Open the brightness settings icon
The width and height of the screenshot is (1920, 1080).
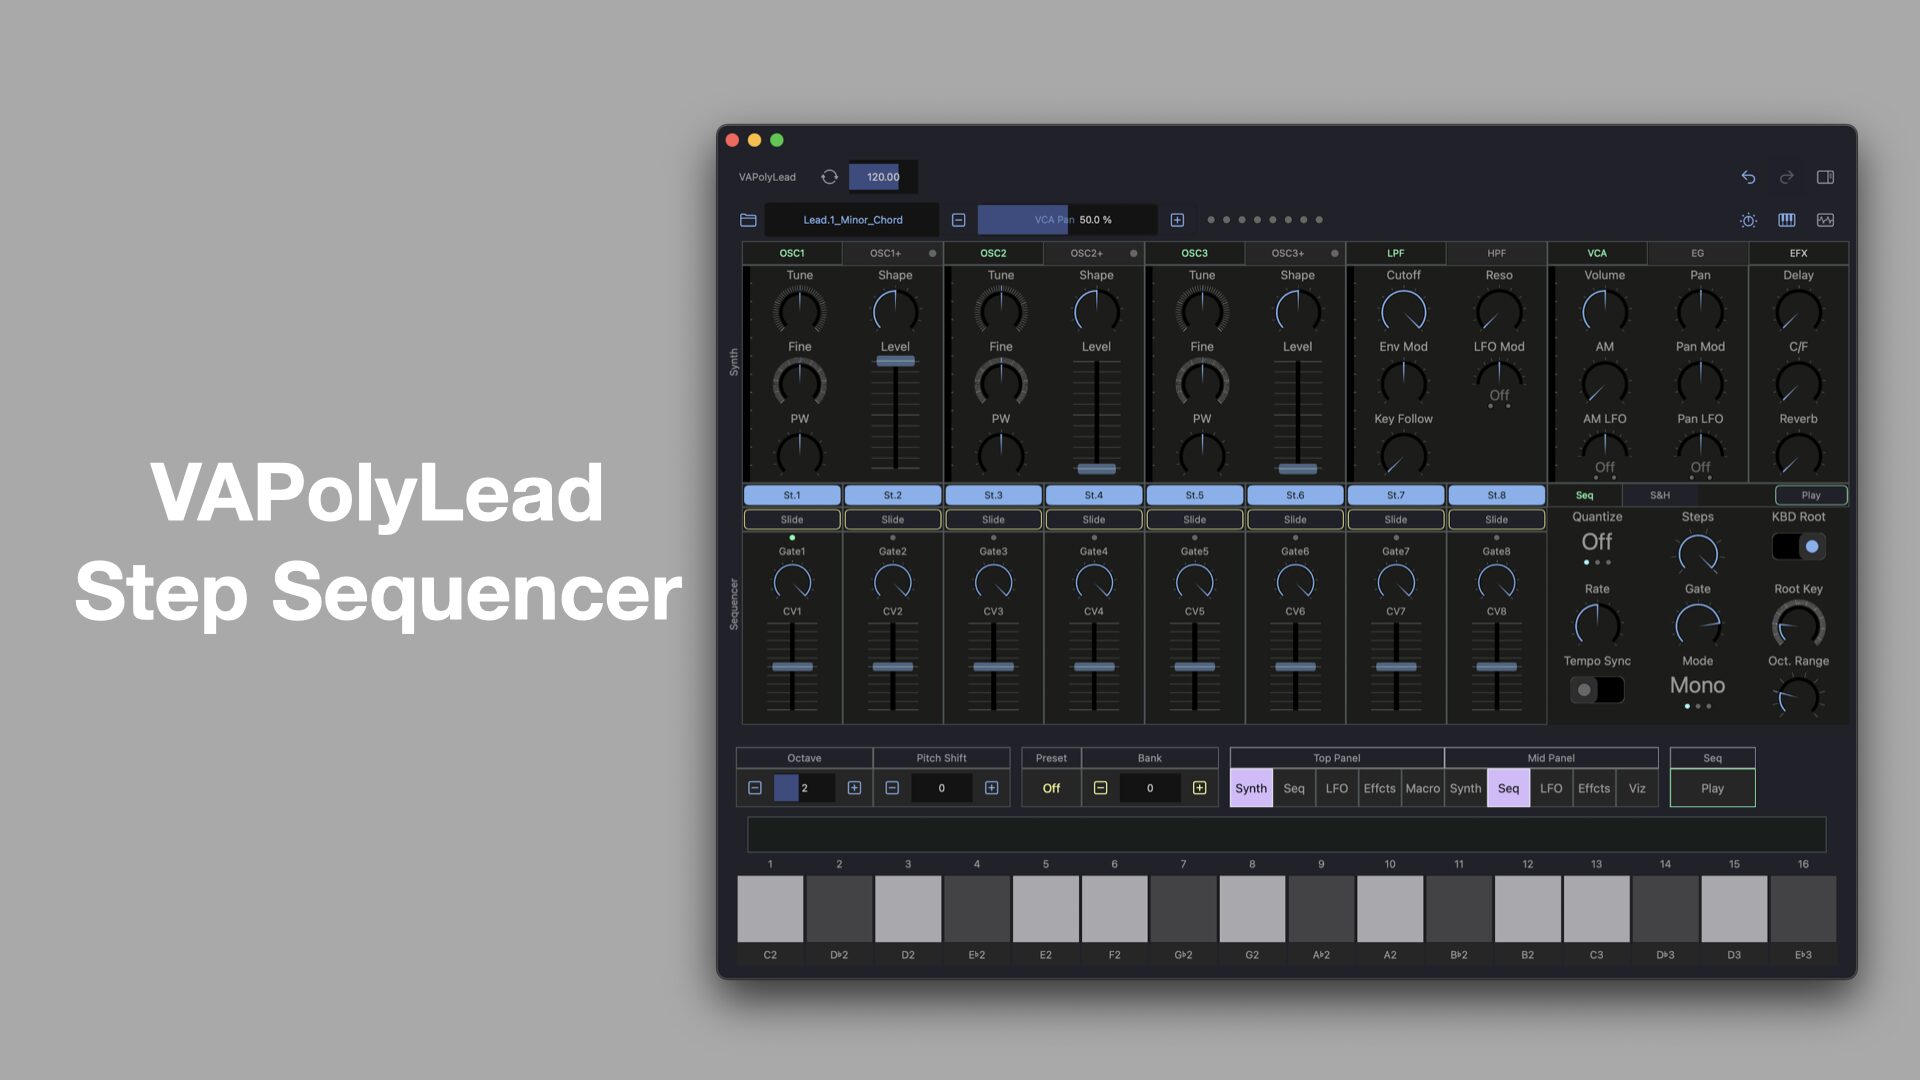(1748, 220)
